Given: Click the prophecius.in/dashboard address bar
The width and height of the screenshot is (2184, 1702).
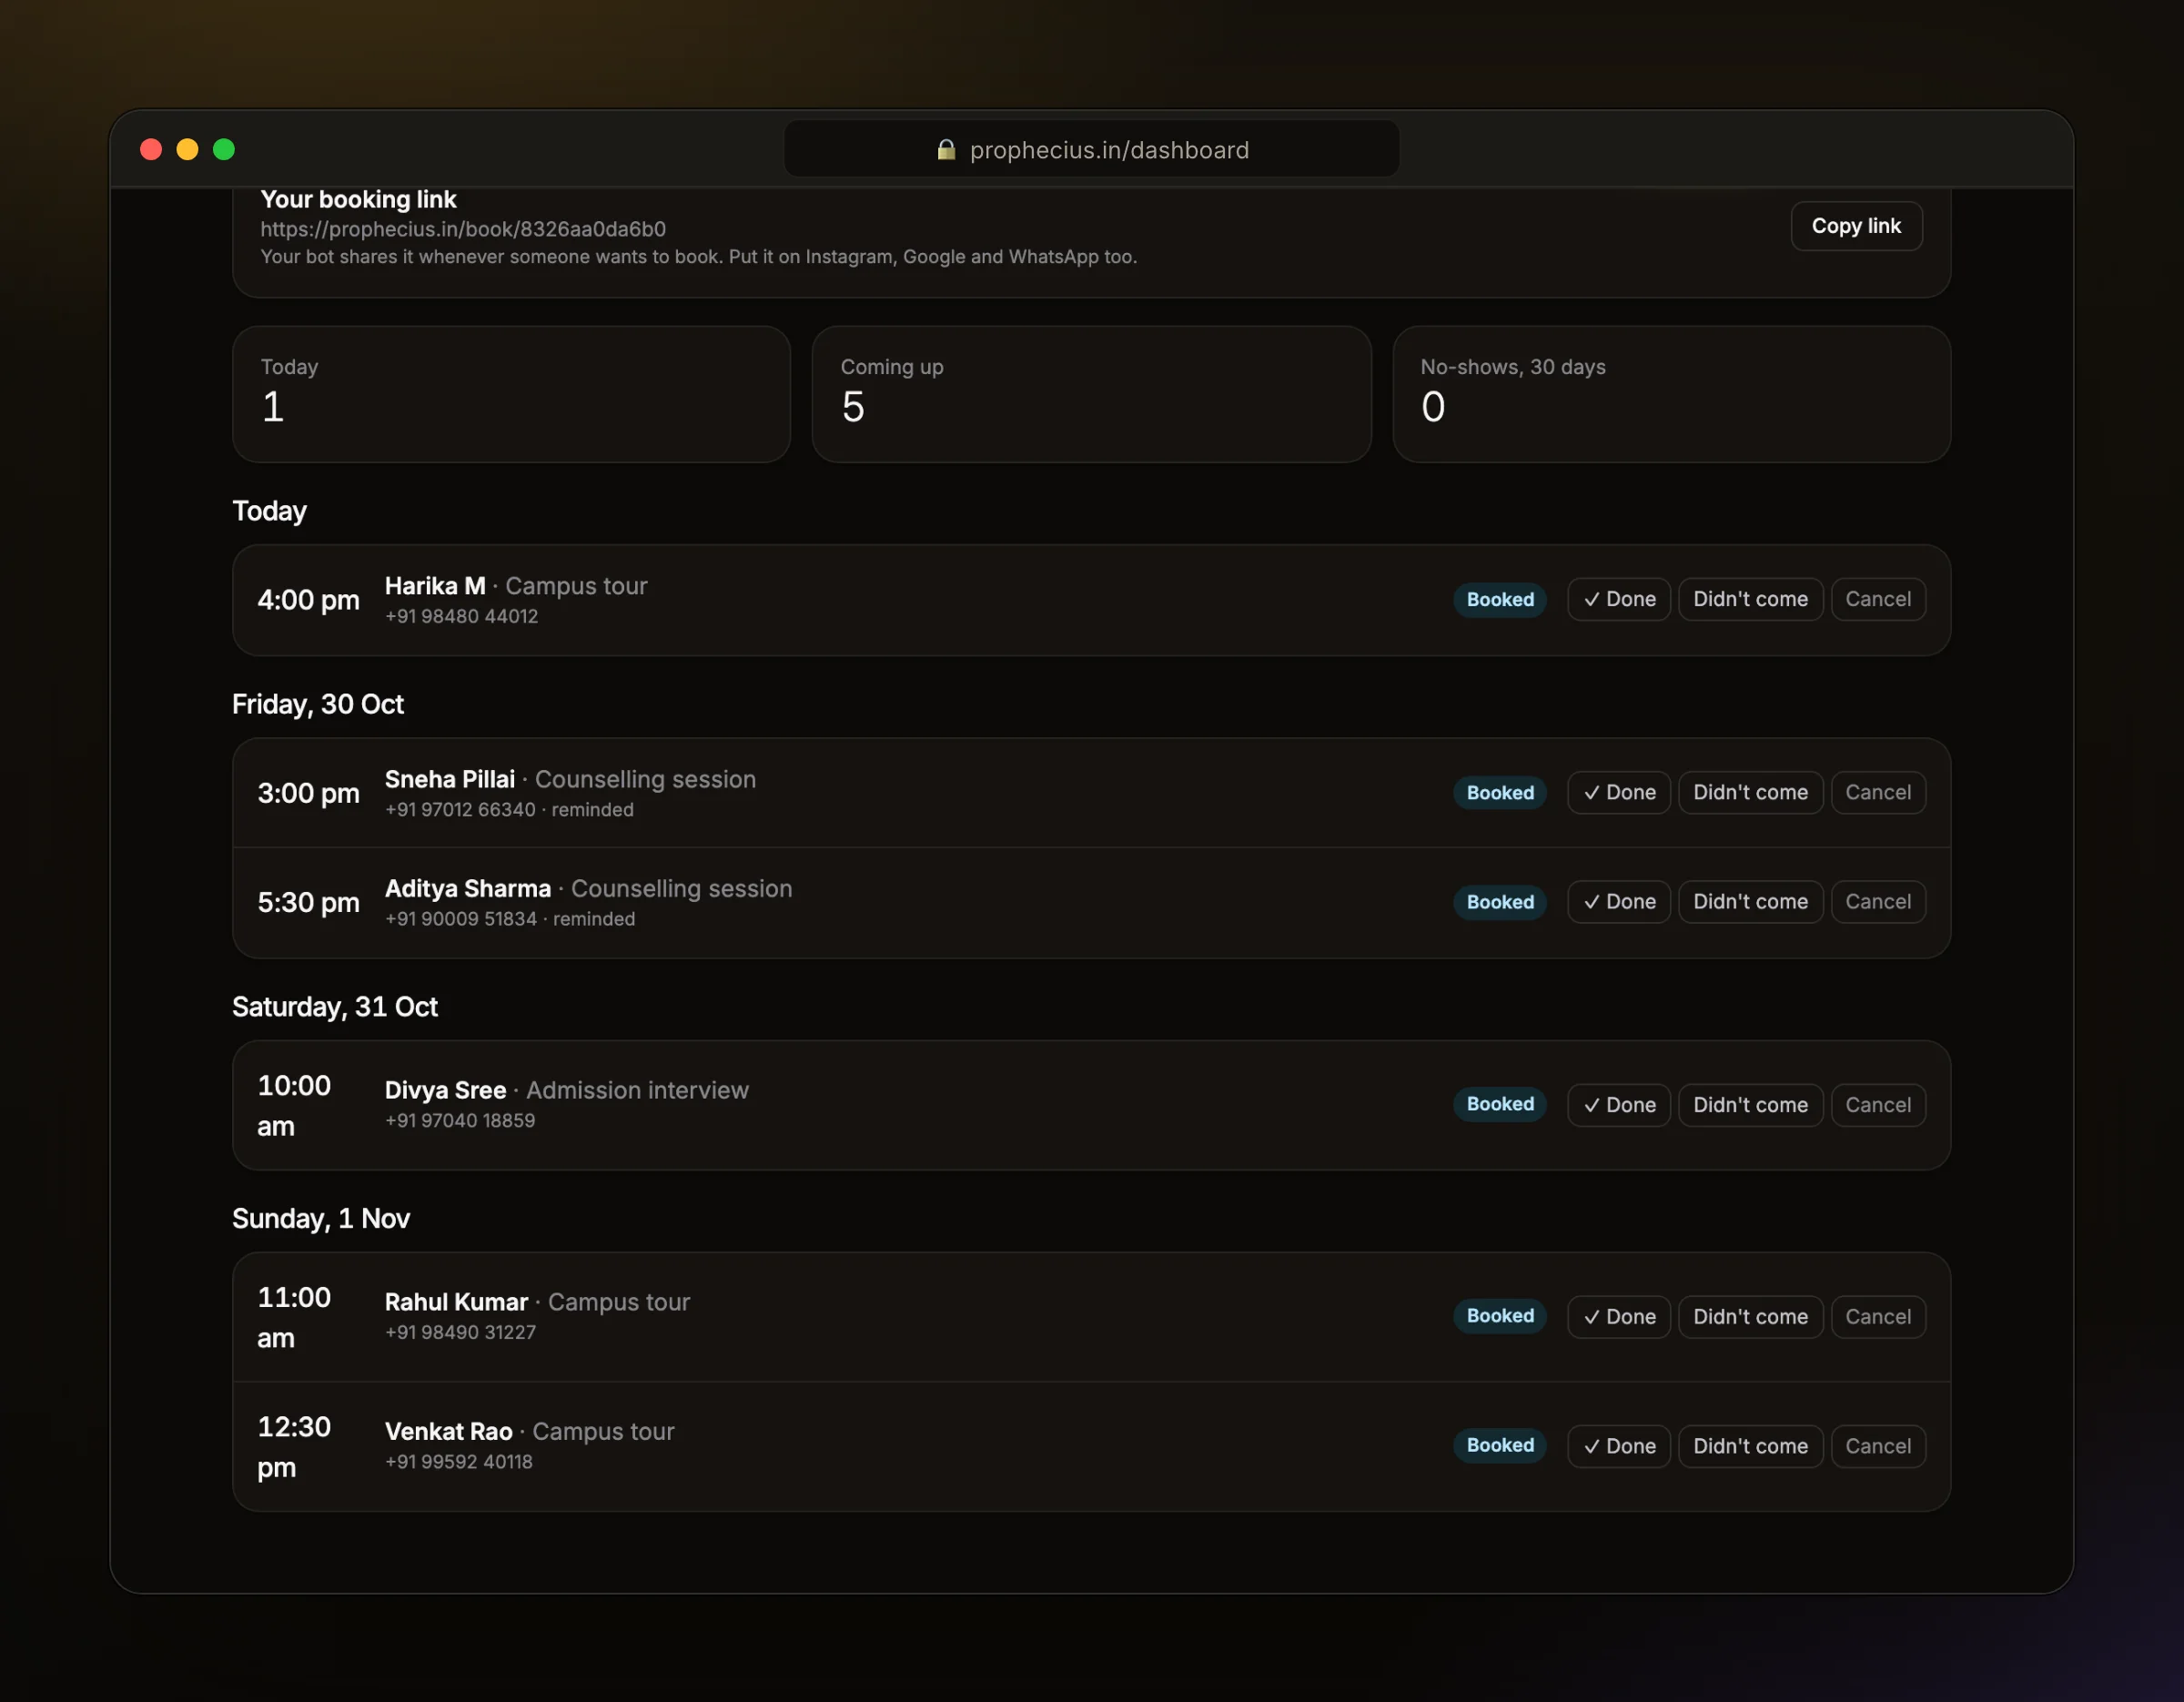Looking at the screenshot, I should coord(1091,149).
